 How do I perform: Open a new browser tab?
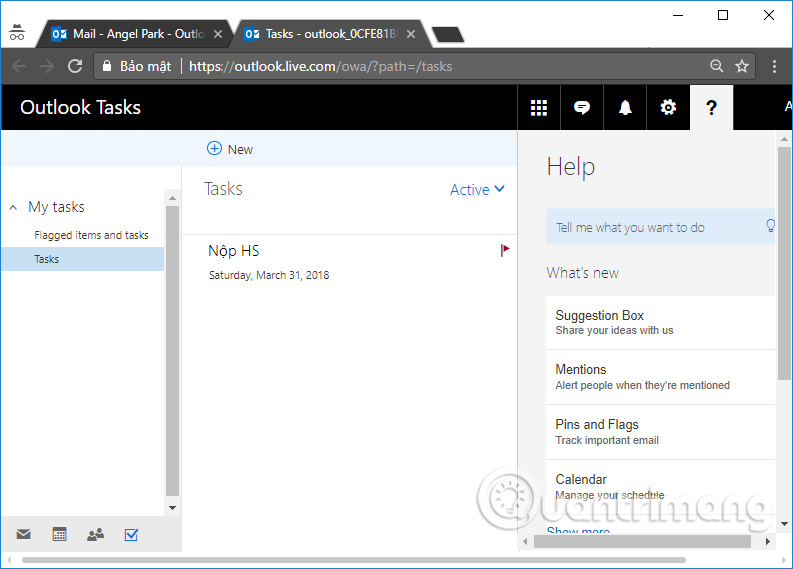(x=448, y=34)
